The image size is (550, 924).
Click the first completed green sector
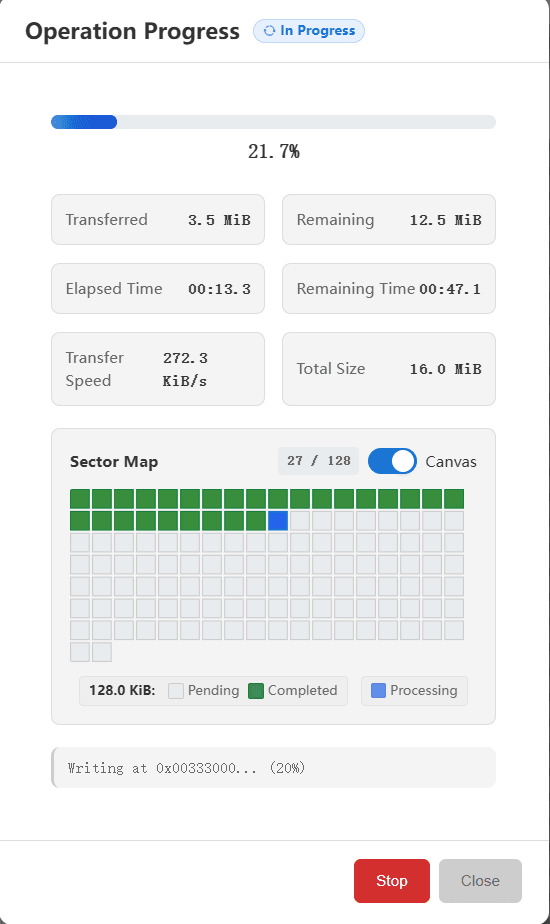coord(80,499)
